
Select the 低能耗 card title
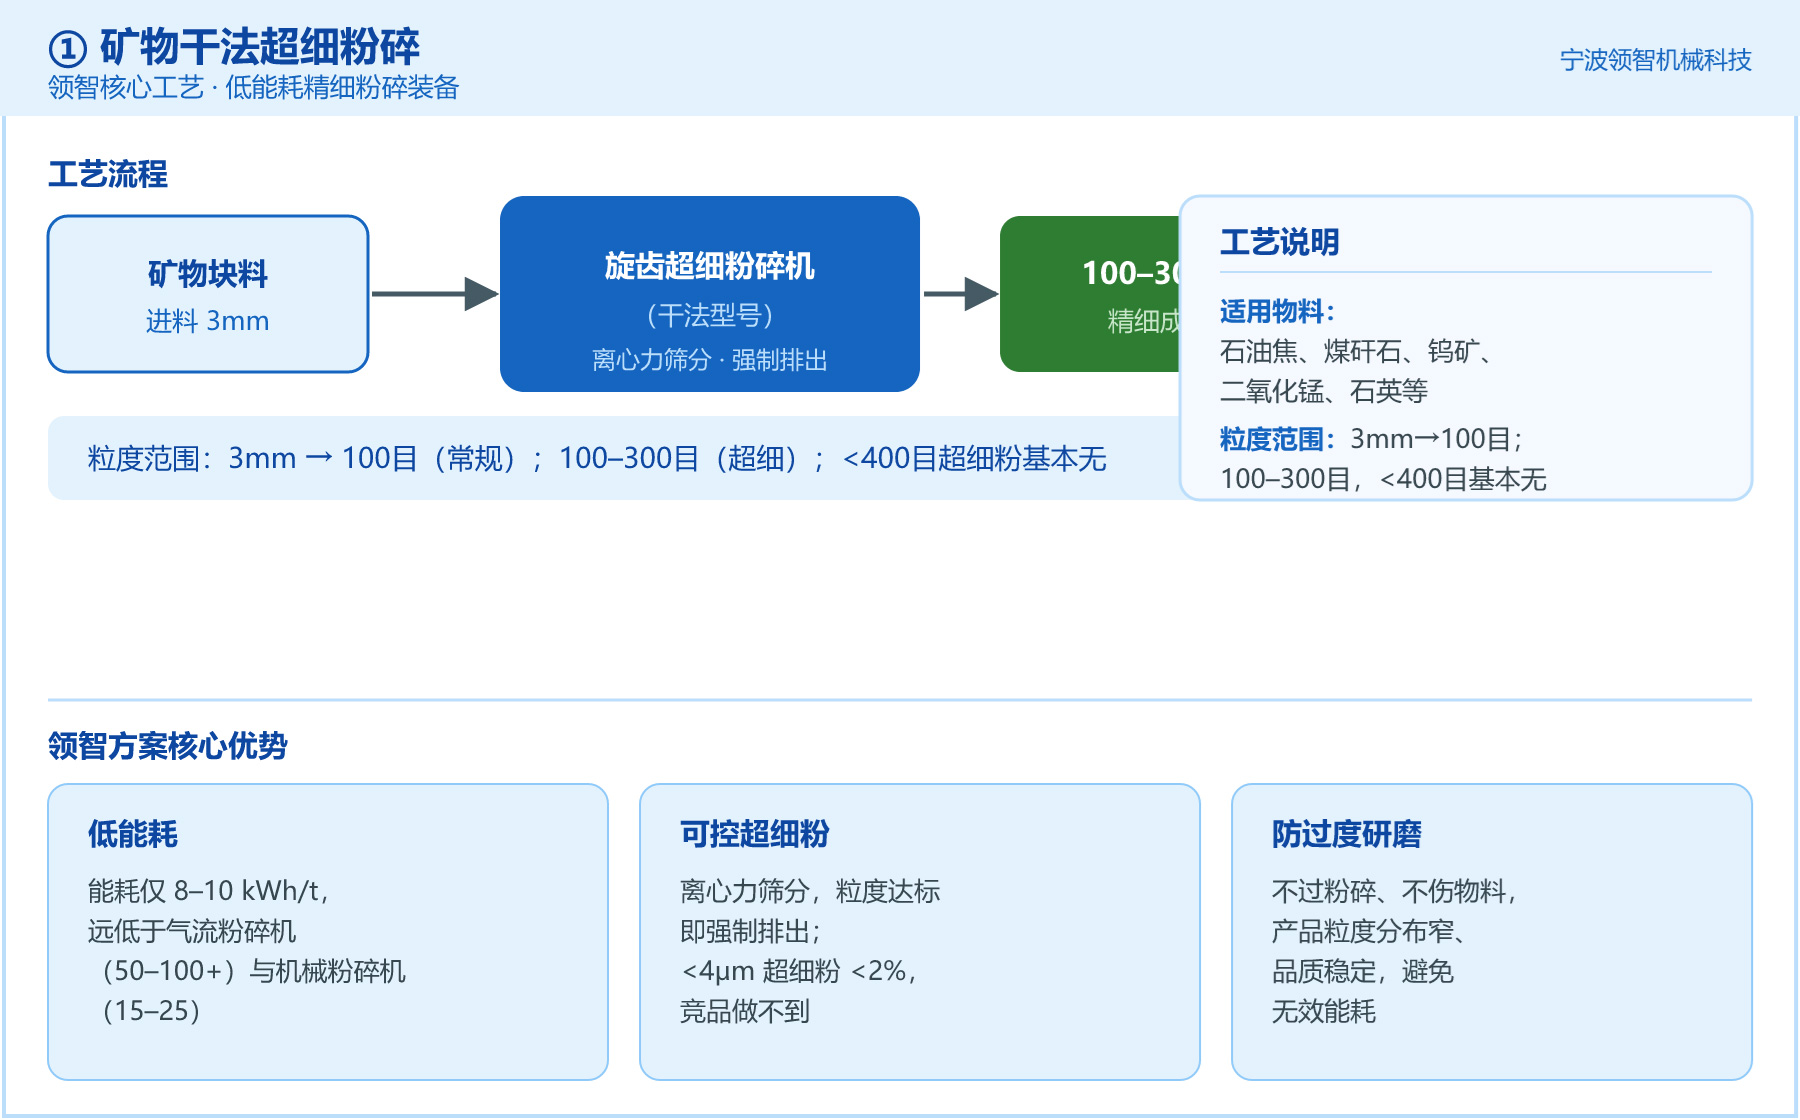133,834
